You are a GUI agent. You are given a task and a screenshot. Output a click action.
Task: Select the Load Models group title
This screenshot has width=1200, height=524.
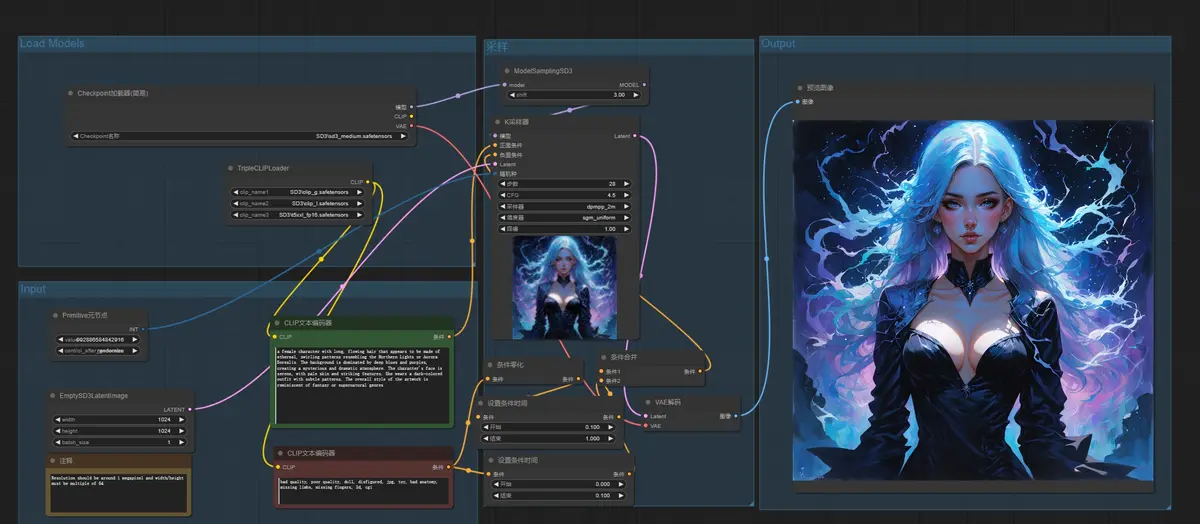point(52,43)
